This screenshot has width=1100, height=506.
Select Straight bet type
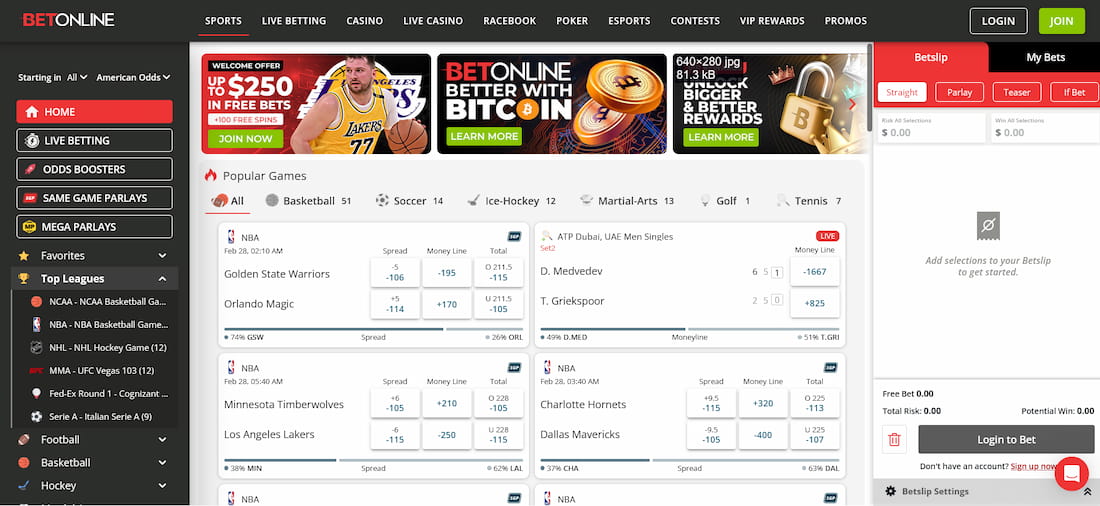point(902,92)
